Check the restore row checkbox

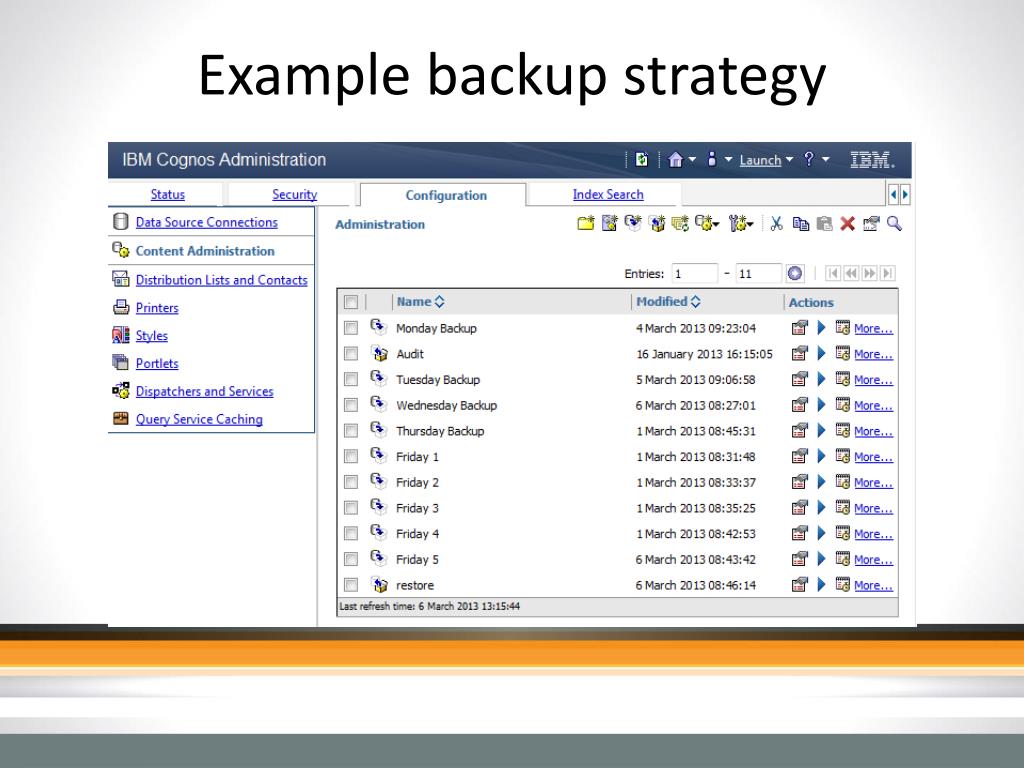point(351,585)
